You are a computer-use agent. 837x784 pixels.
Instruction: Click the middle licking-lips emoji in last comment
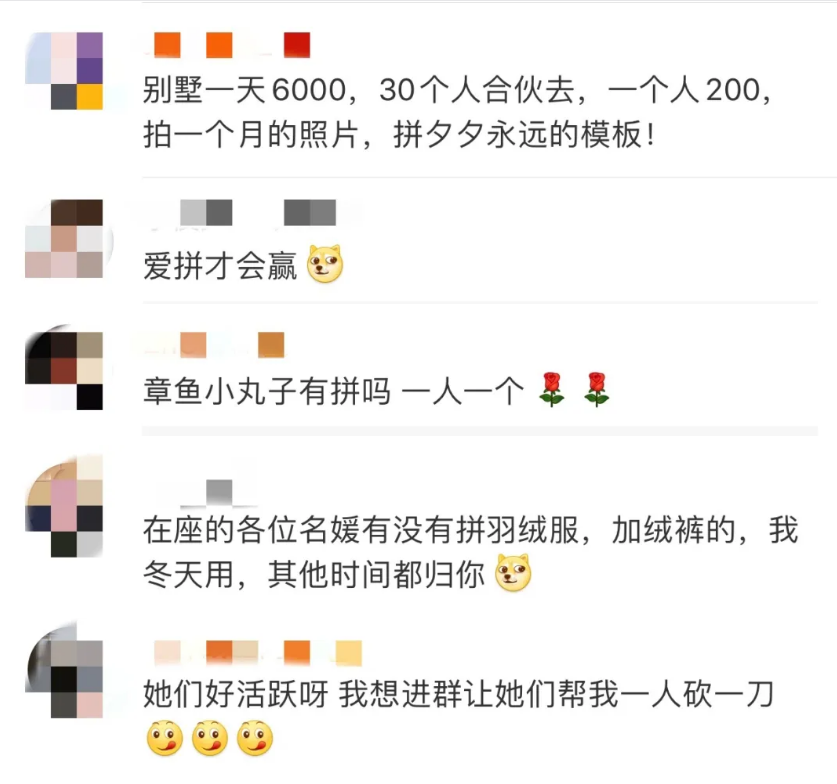point(210,738)
